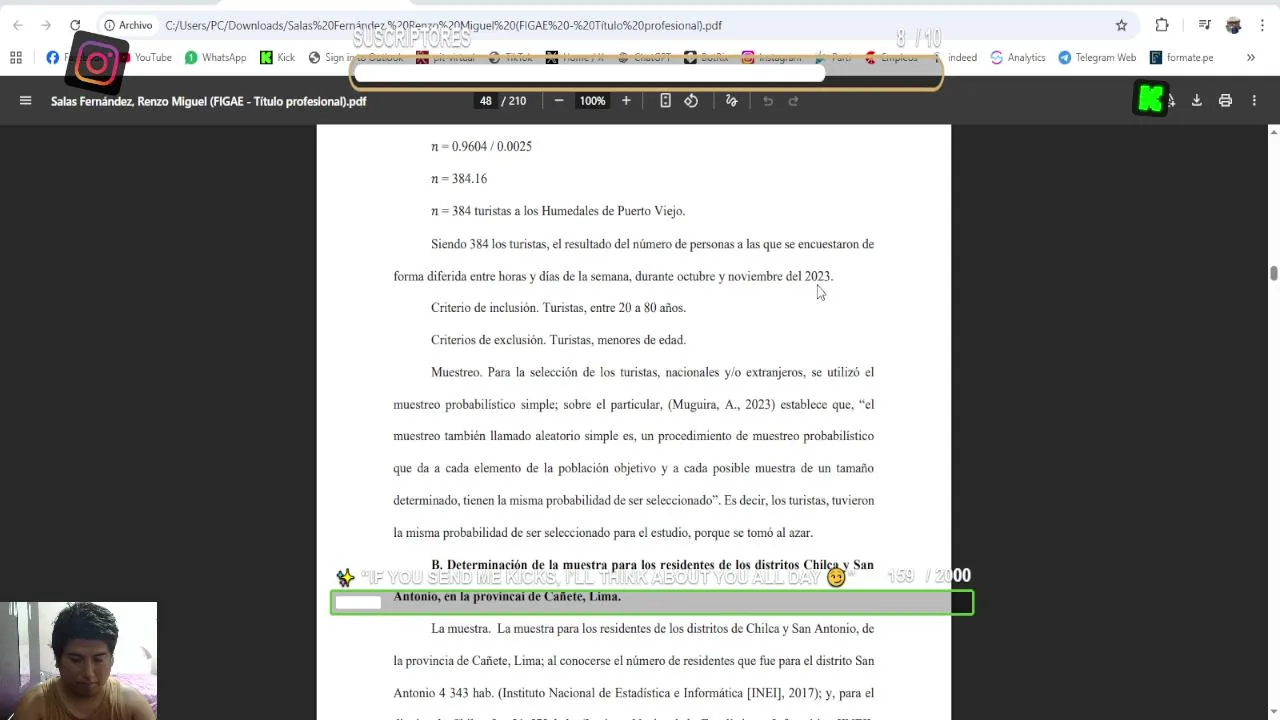The width and height of the screenshot is (1280, 720).
Task: Open the PDF sidebar menu icon
Action: [26, 101]
